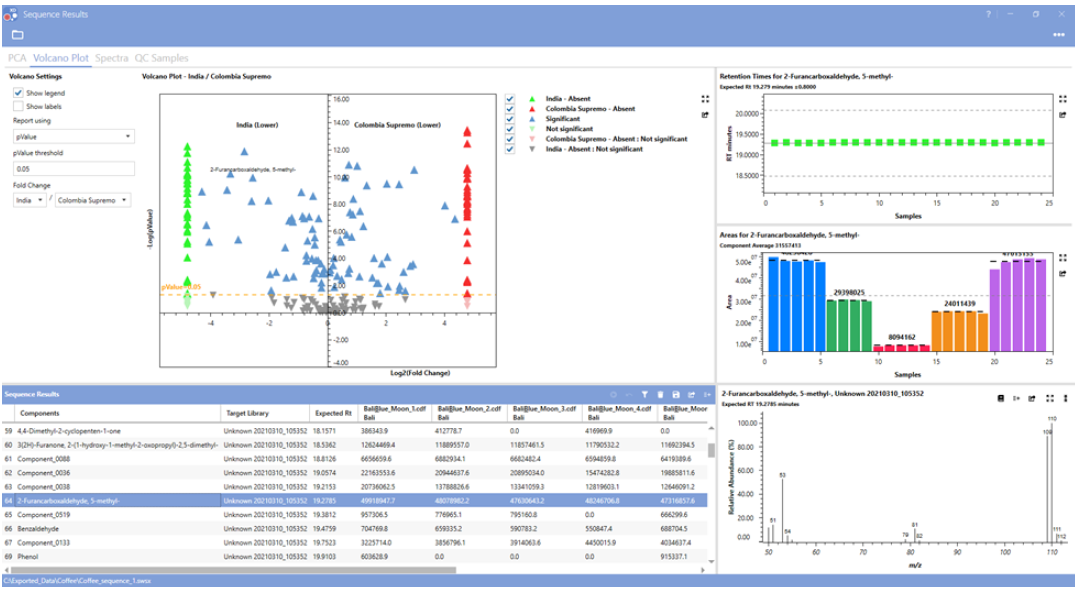Toggle the Not significant legend checkbox

click(510, 129)
